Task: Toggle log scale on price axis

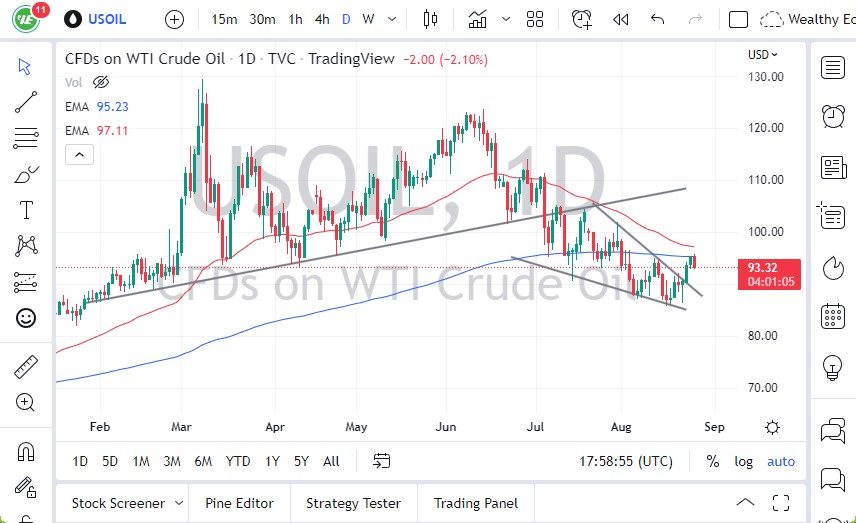Action: [743, 461]
